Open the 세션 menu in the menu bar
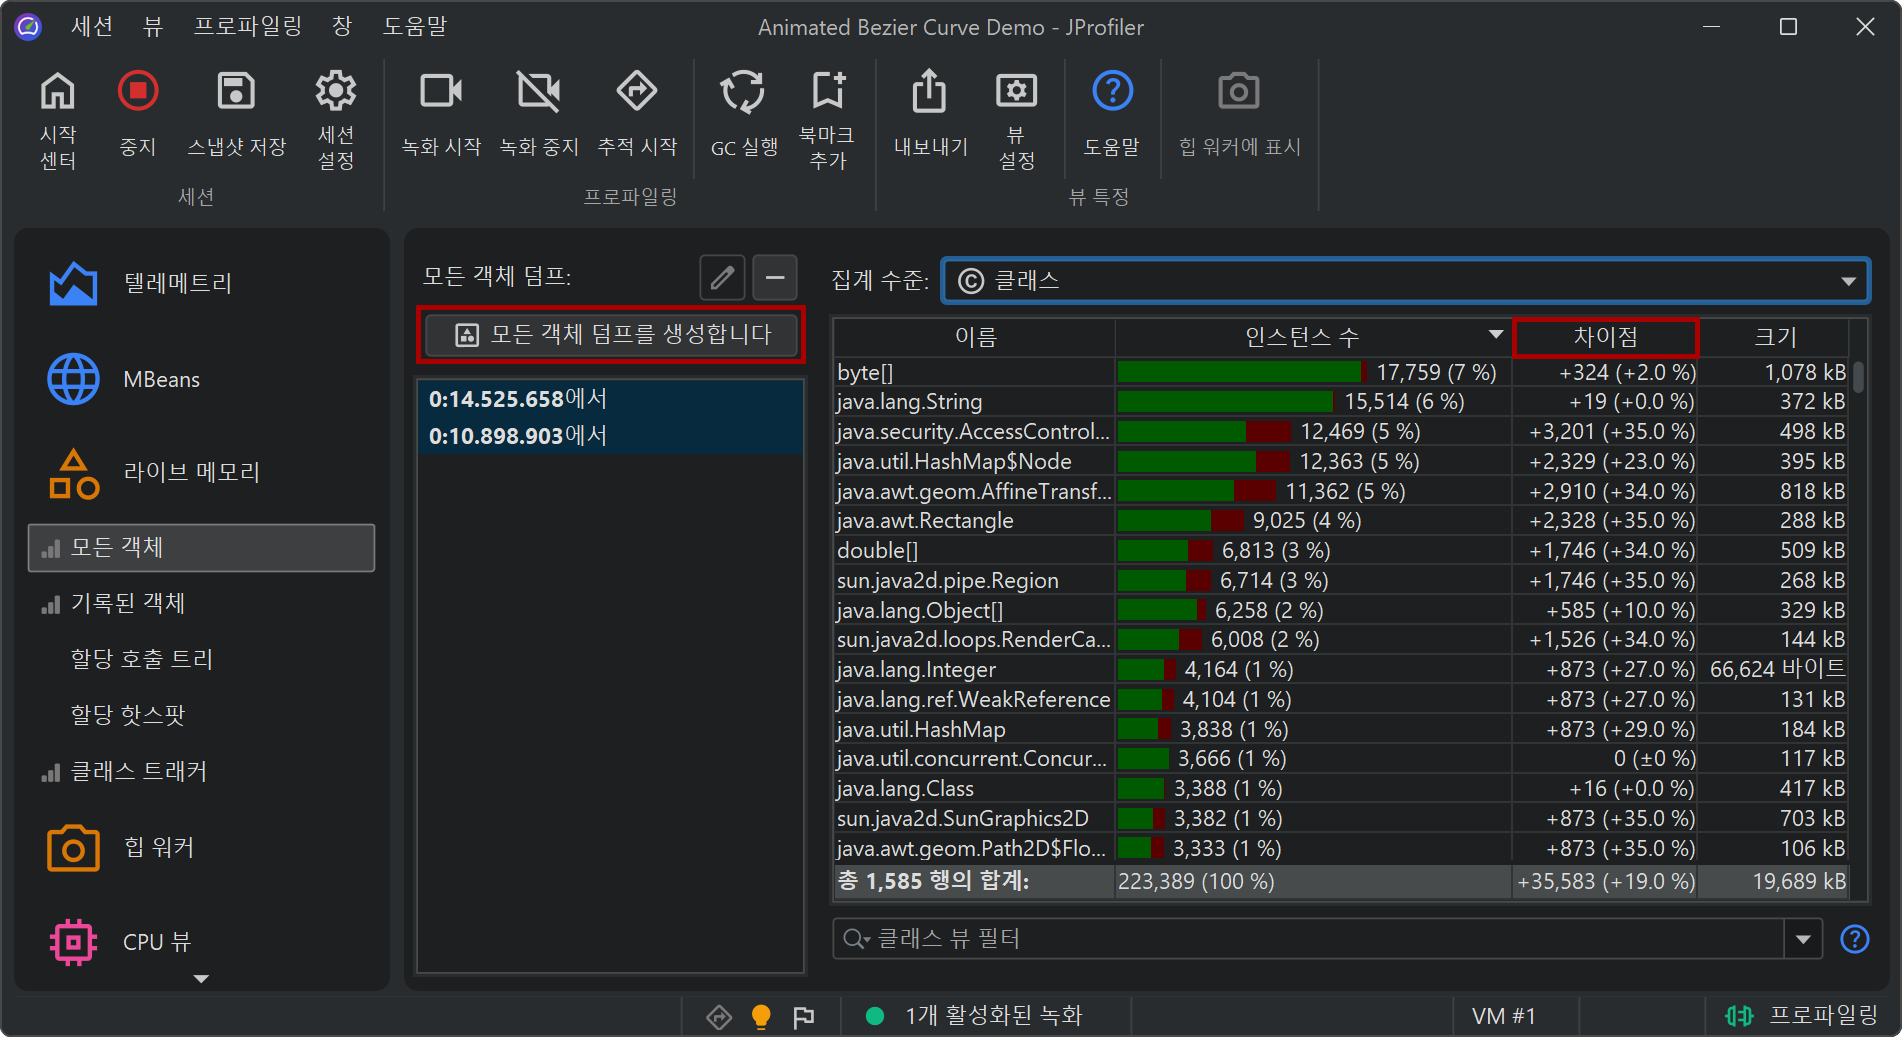The width and height of the screenshot is (1902, 1037). coord(92,27)
